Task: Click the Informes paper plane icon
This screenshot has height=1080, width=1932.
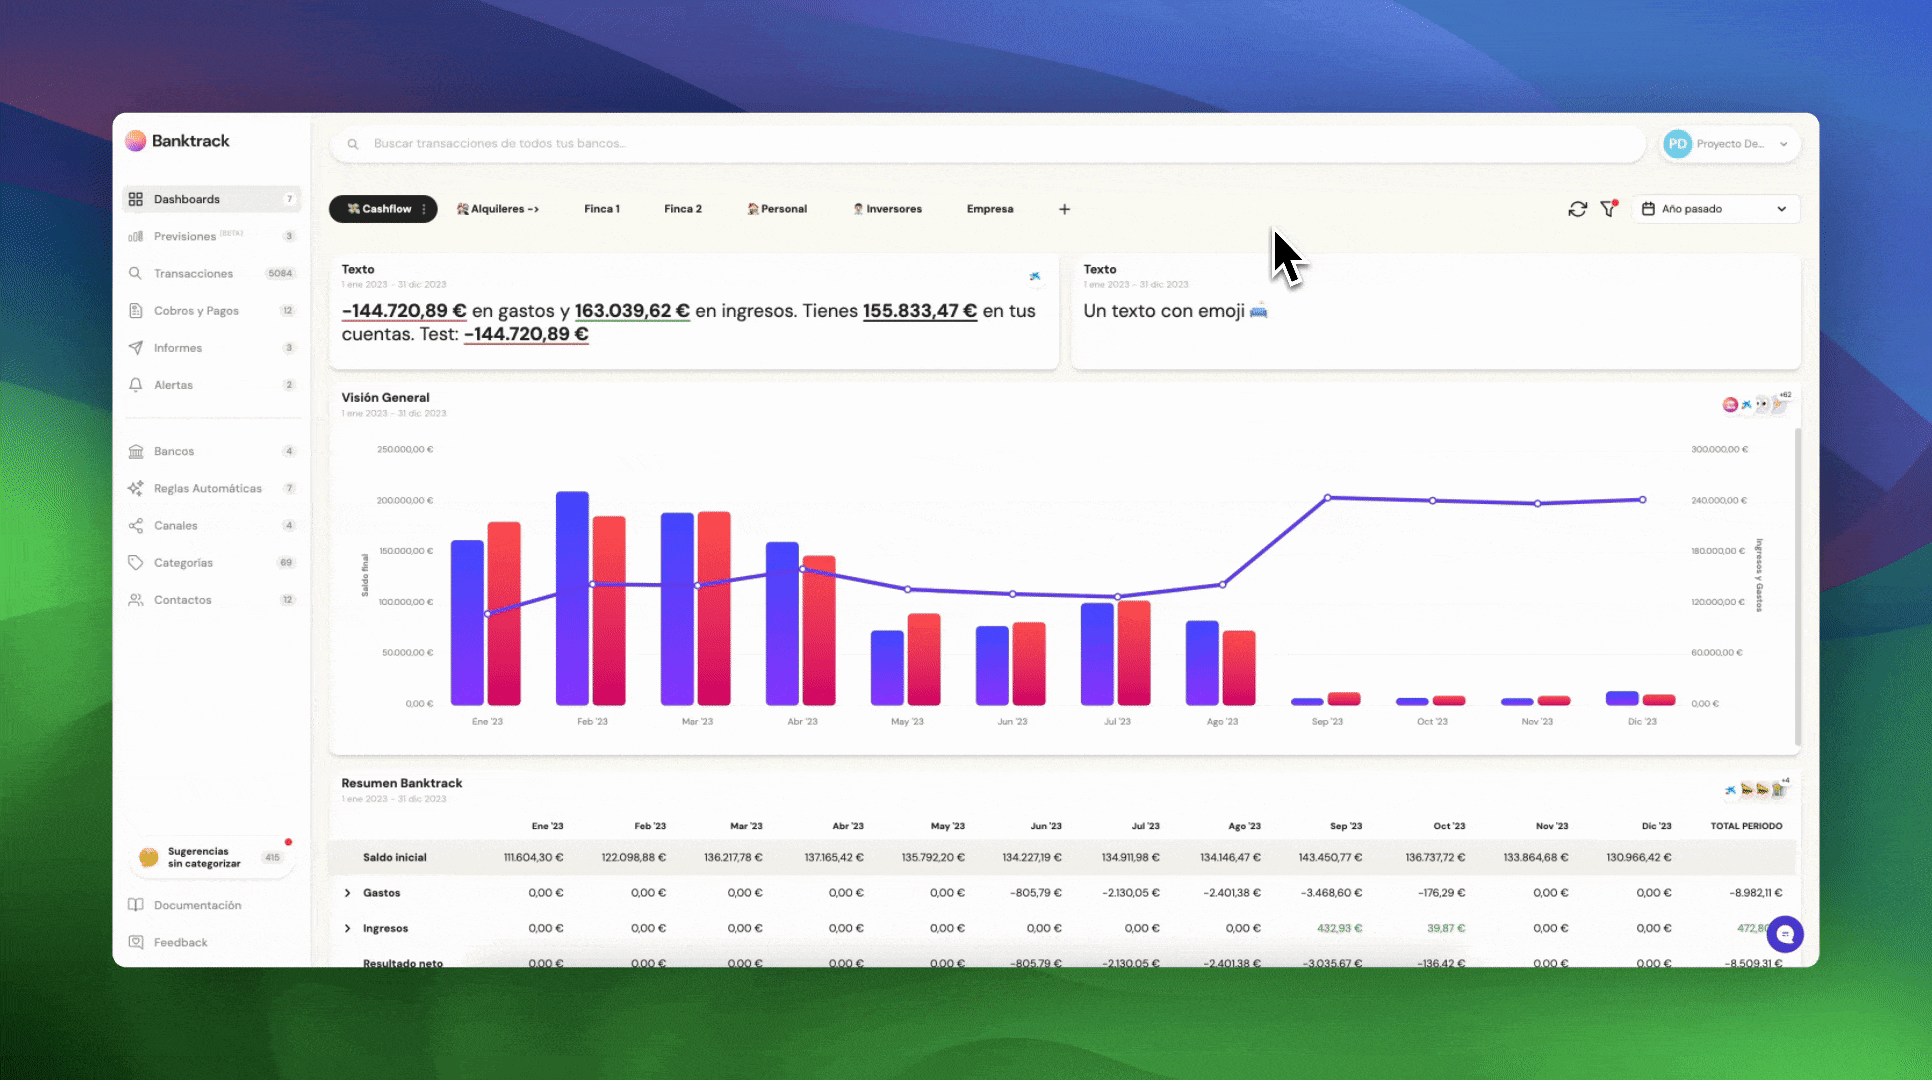Action: click(x=136, y=348)
